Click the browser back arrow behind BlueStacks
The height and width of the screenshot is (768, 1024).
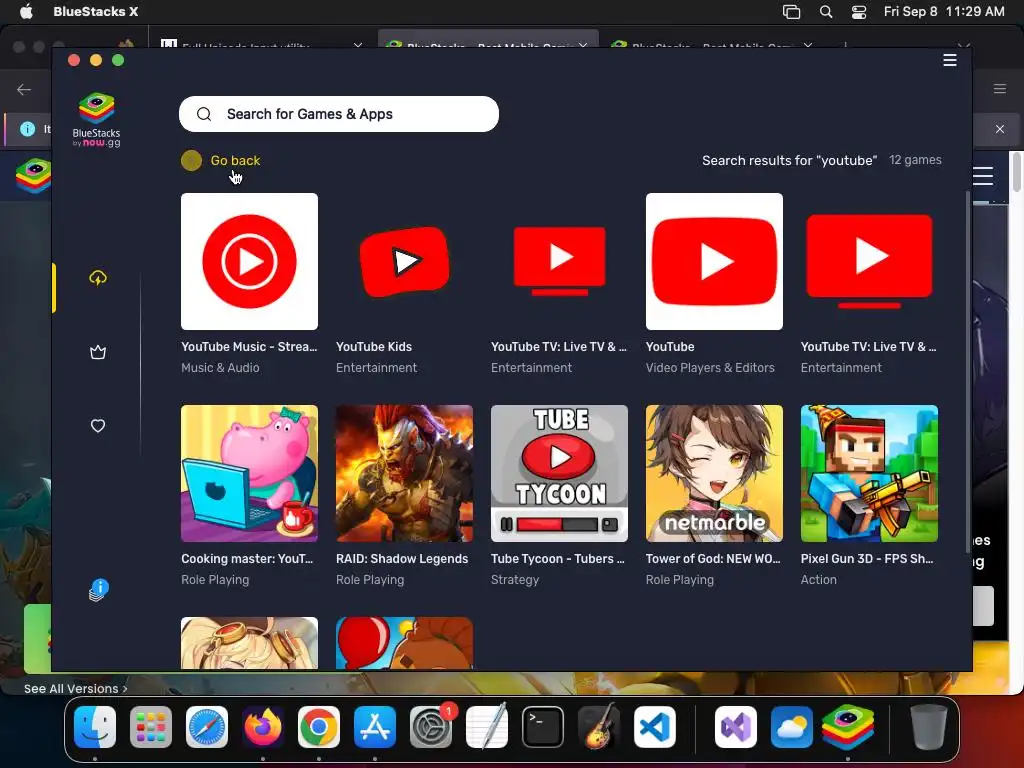pos(24,89)
